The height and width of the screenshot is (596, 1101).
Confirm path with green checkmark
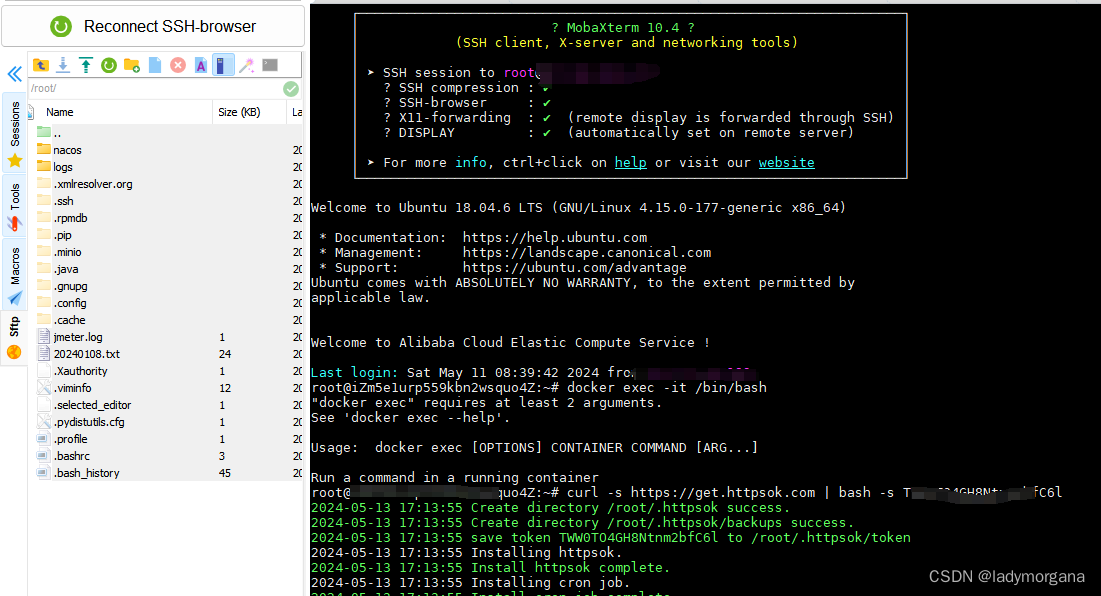click(x=291, y=88)
